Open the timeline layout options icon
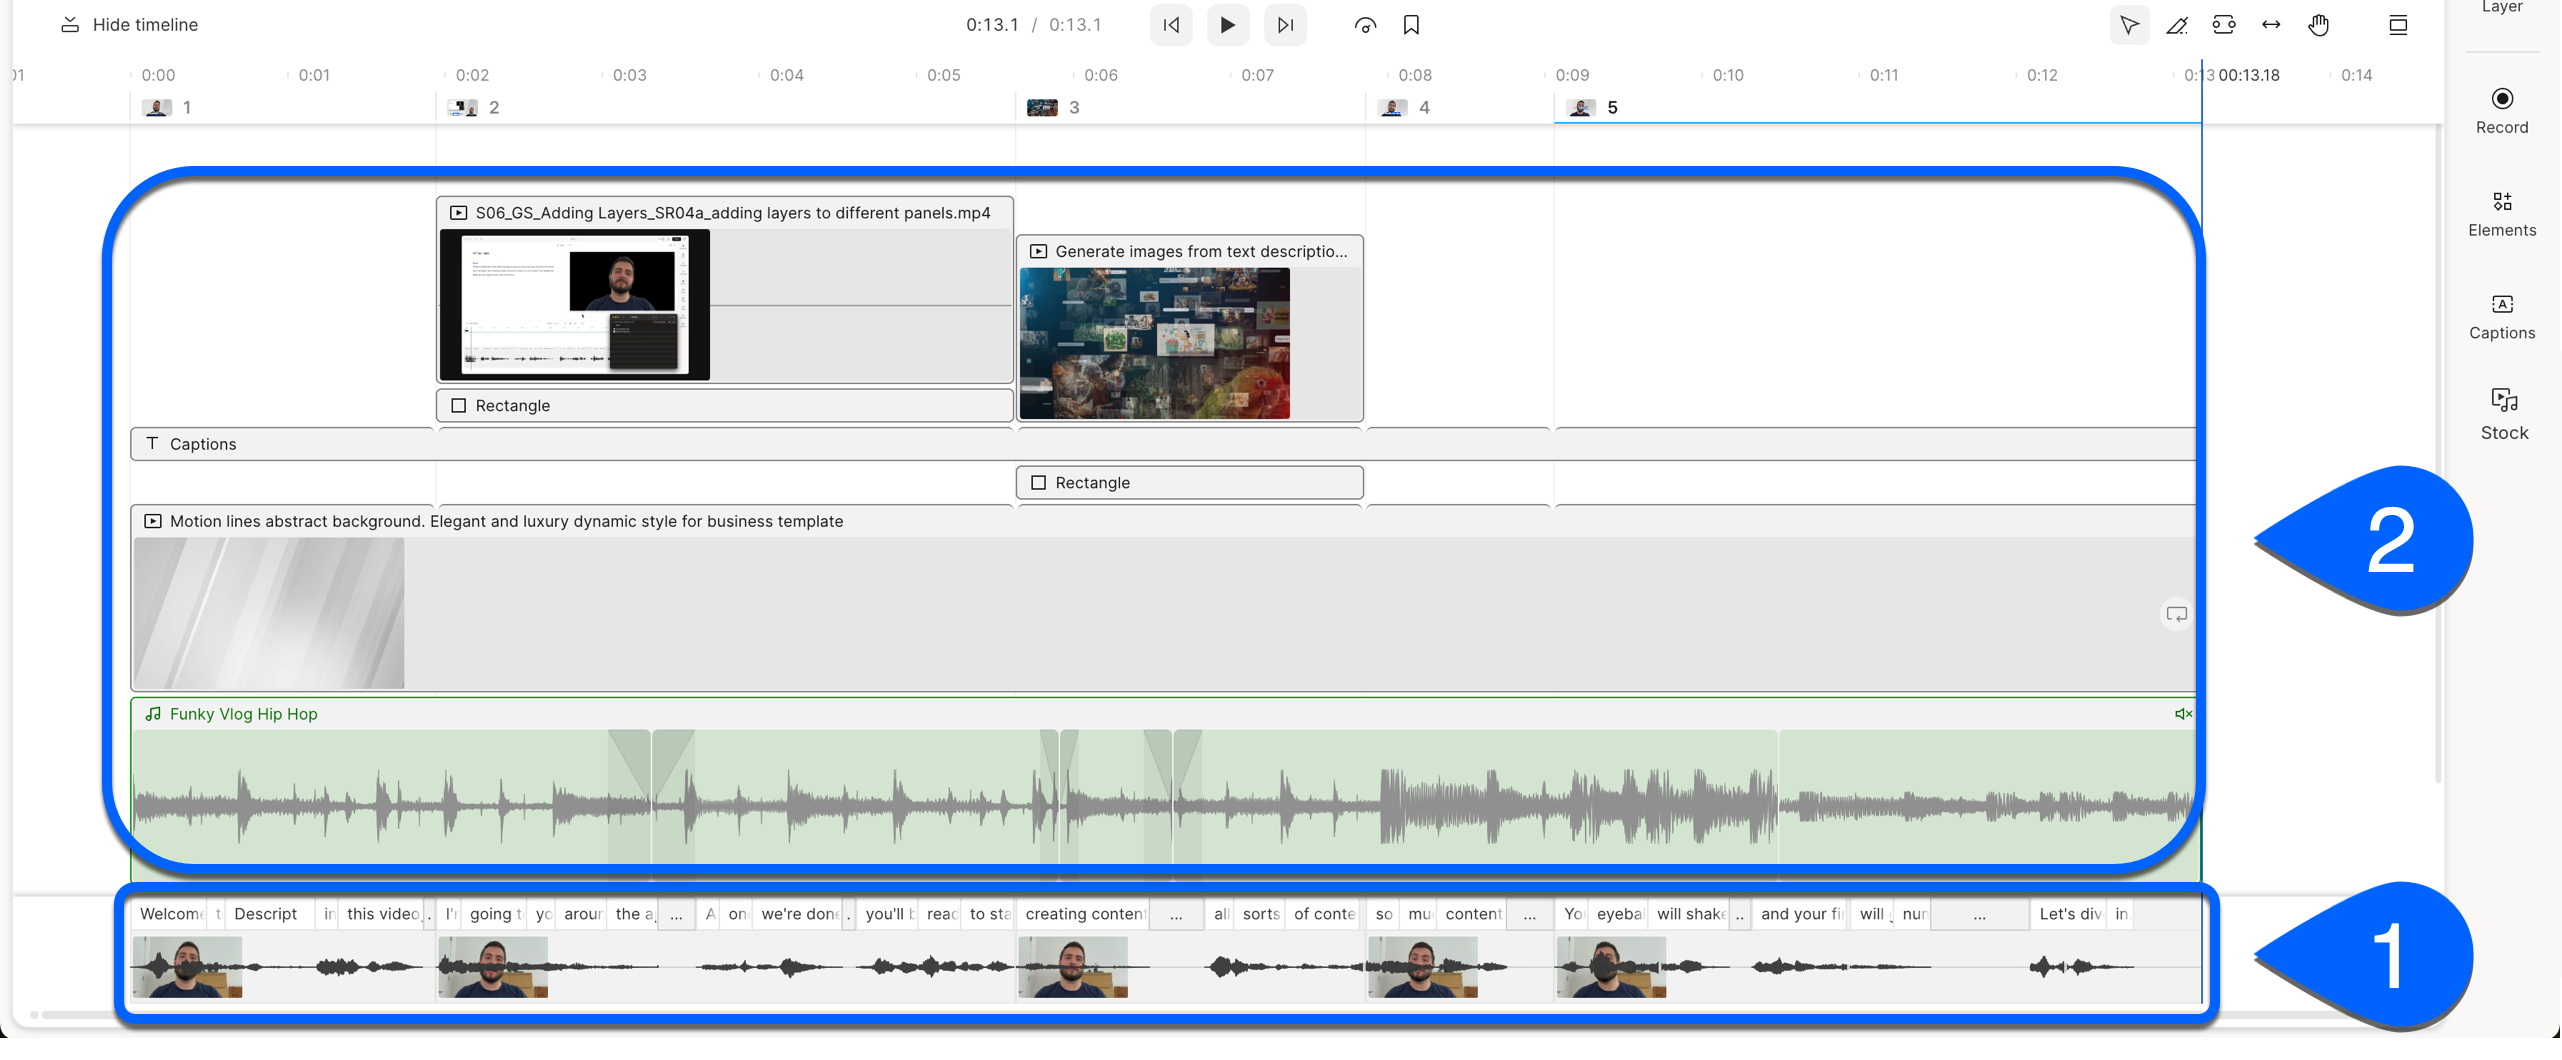 (x=2398, y=25)
